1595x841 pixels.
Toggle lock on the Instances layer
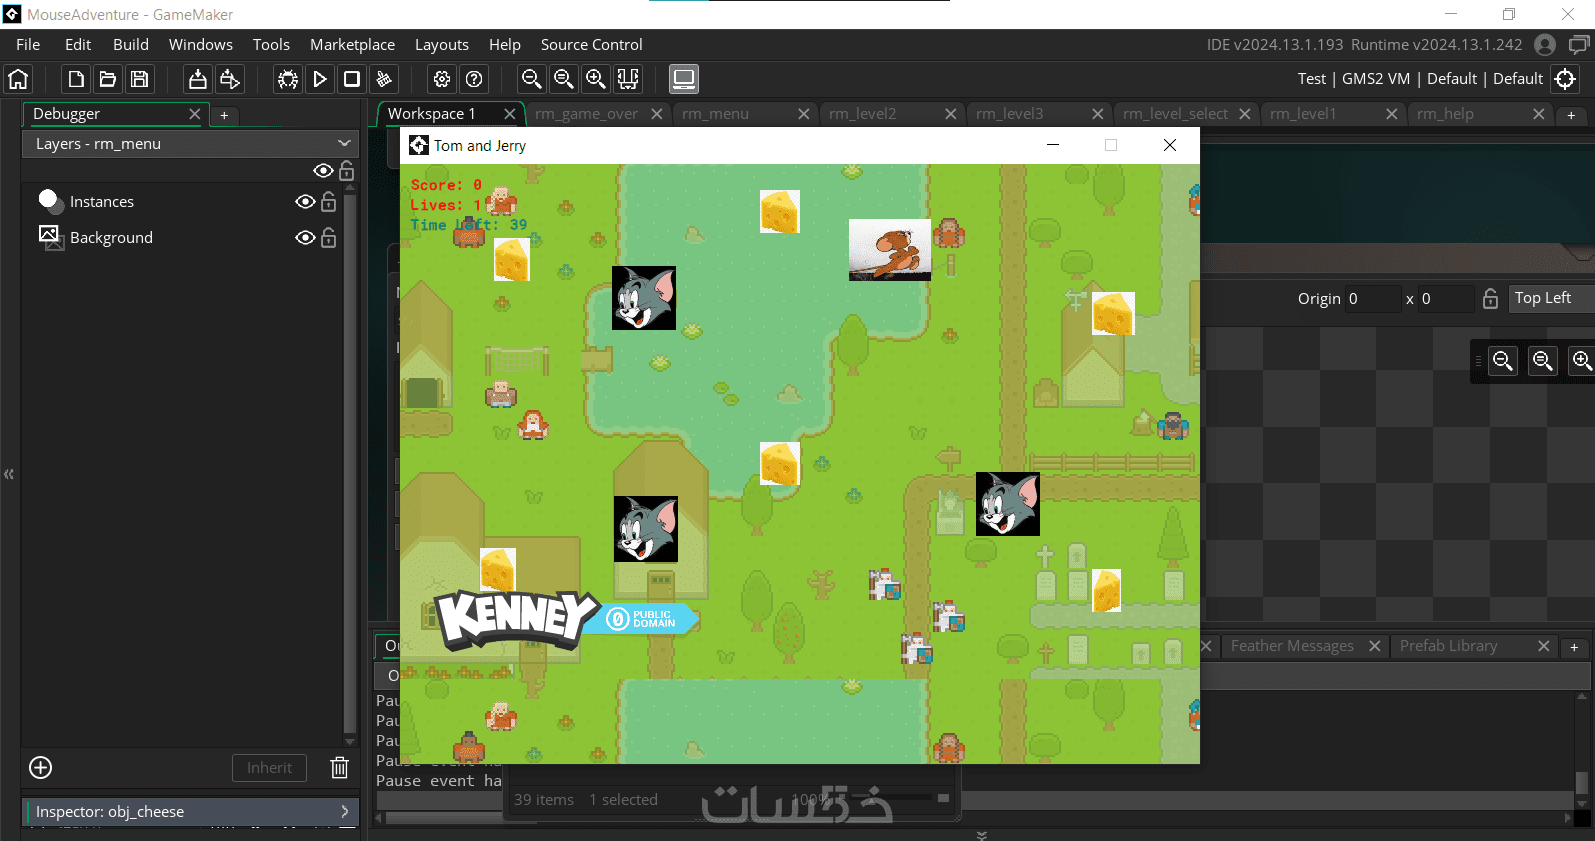328,202
